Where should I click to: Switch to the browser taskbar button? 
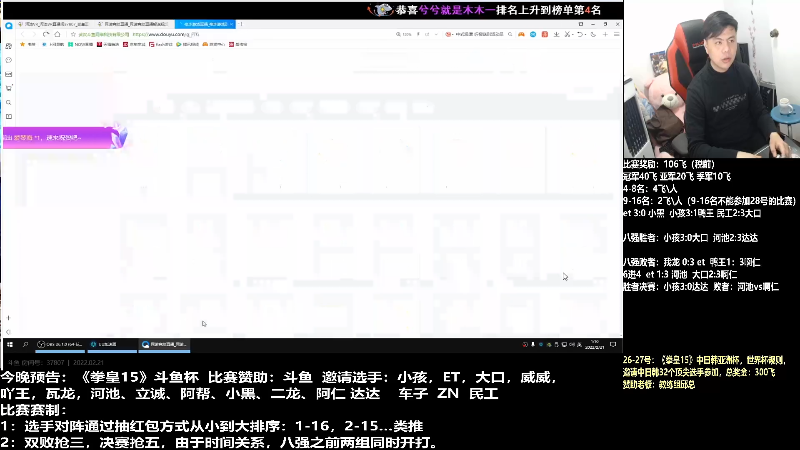tap(164, 344)
